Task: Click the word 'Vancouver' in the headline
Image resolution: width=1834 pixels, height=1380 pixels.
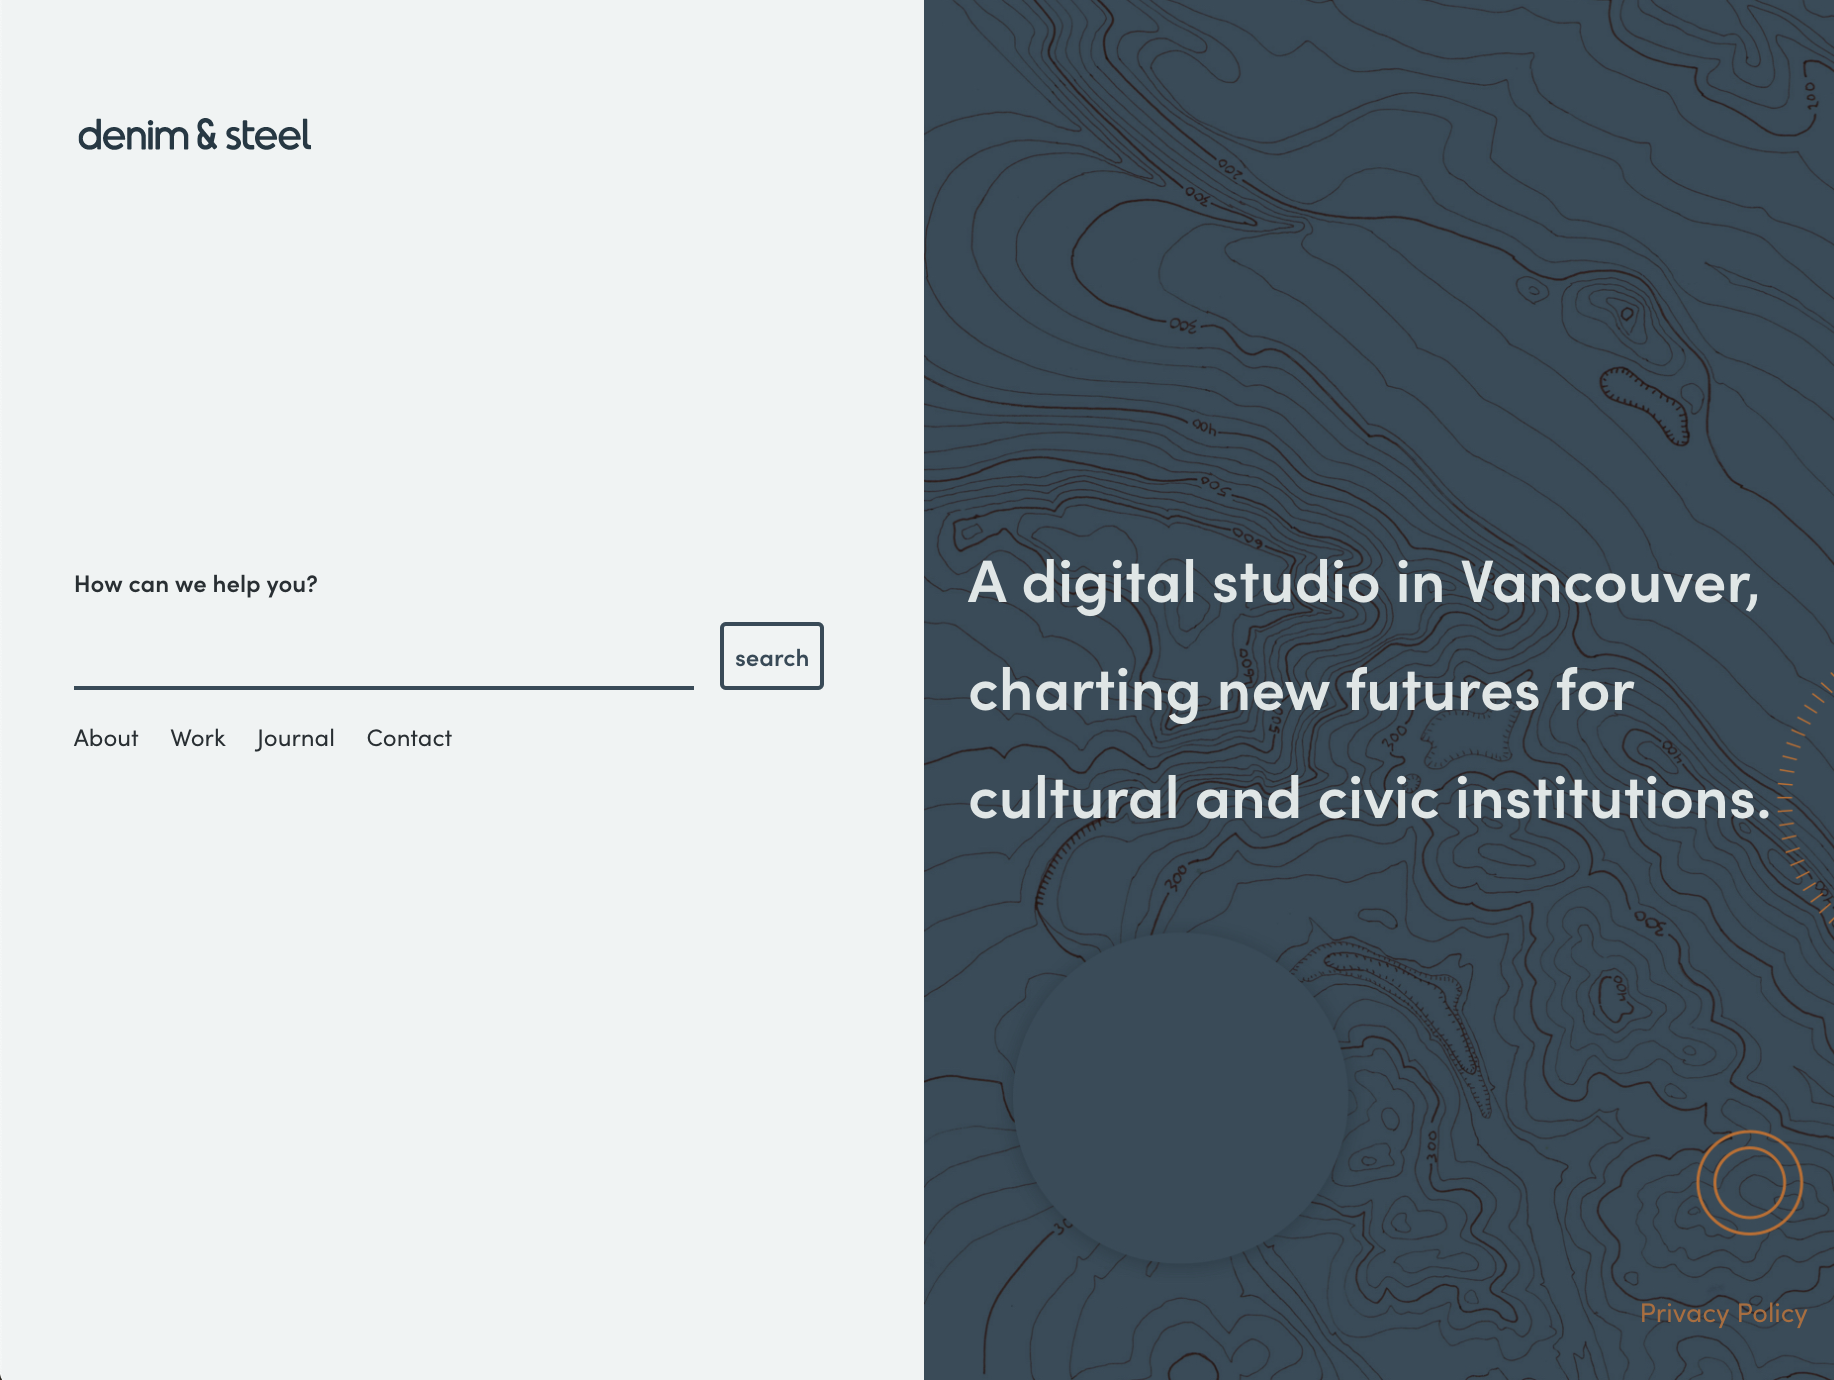Action: point(1610,582)
